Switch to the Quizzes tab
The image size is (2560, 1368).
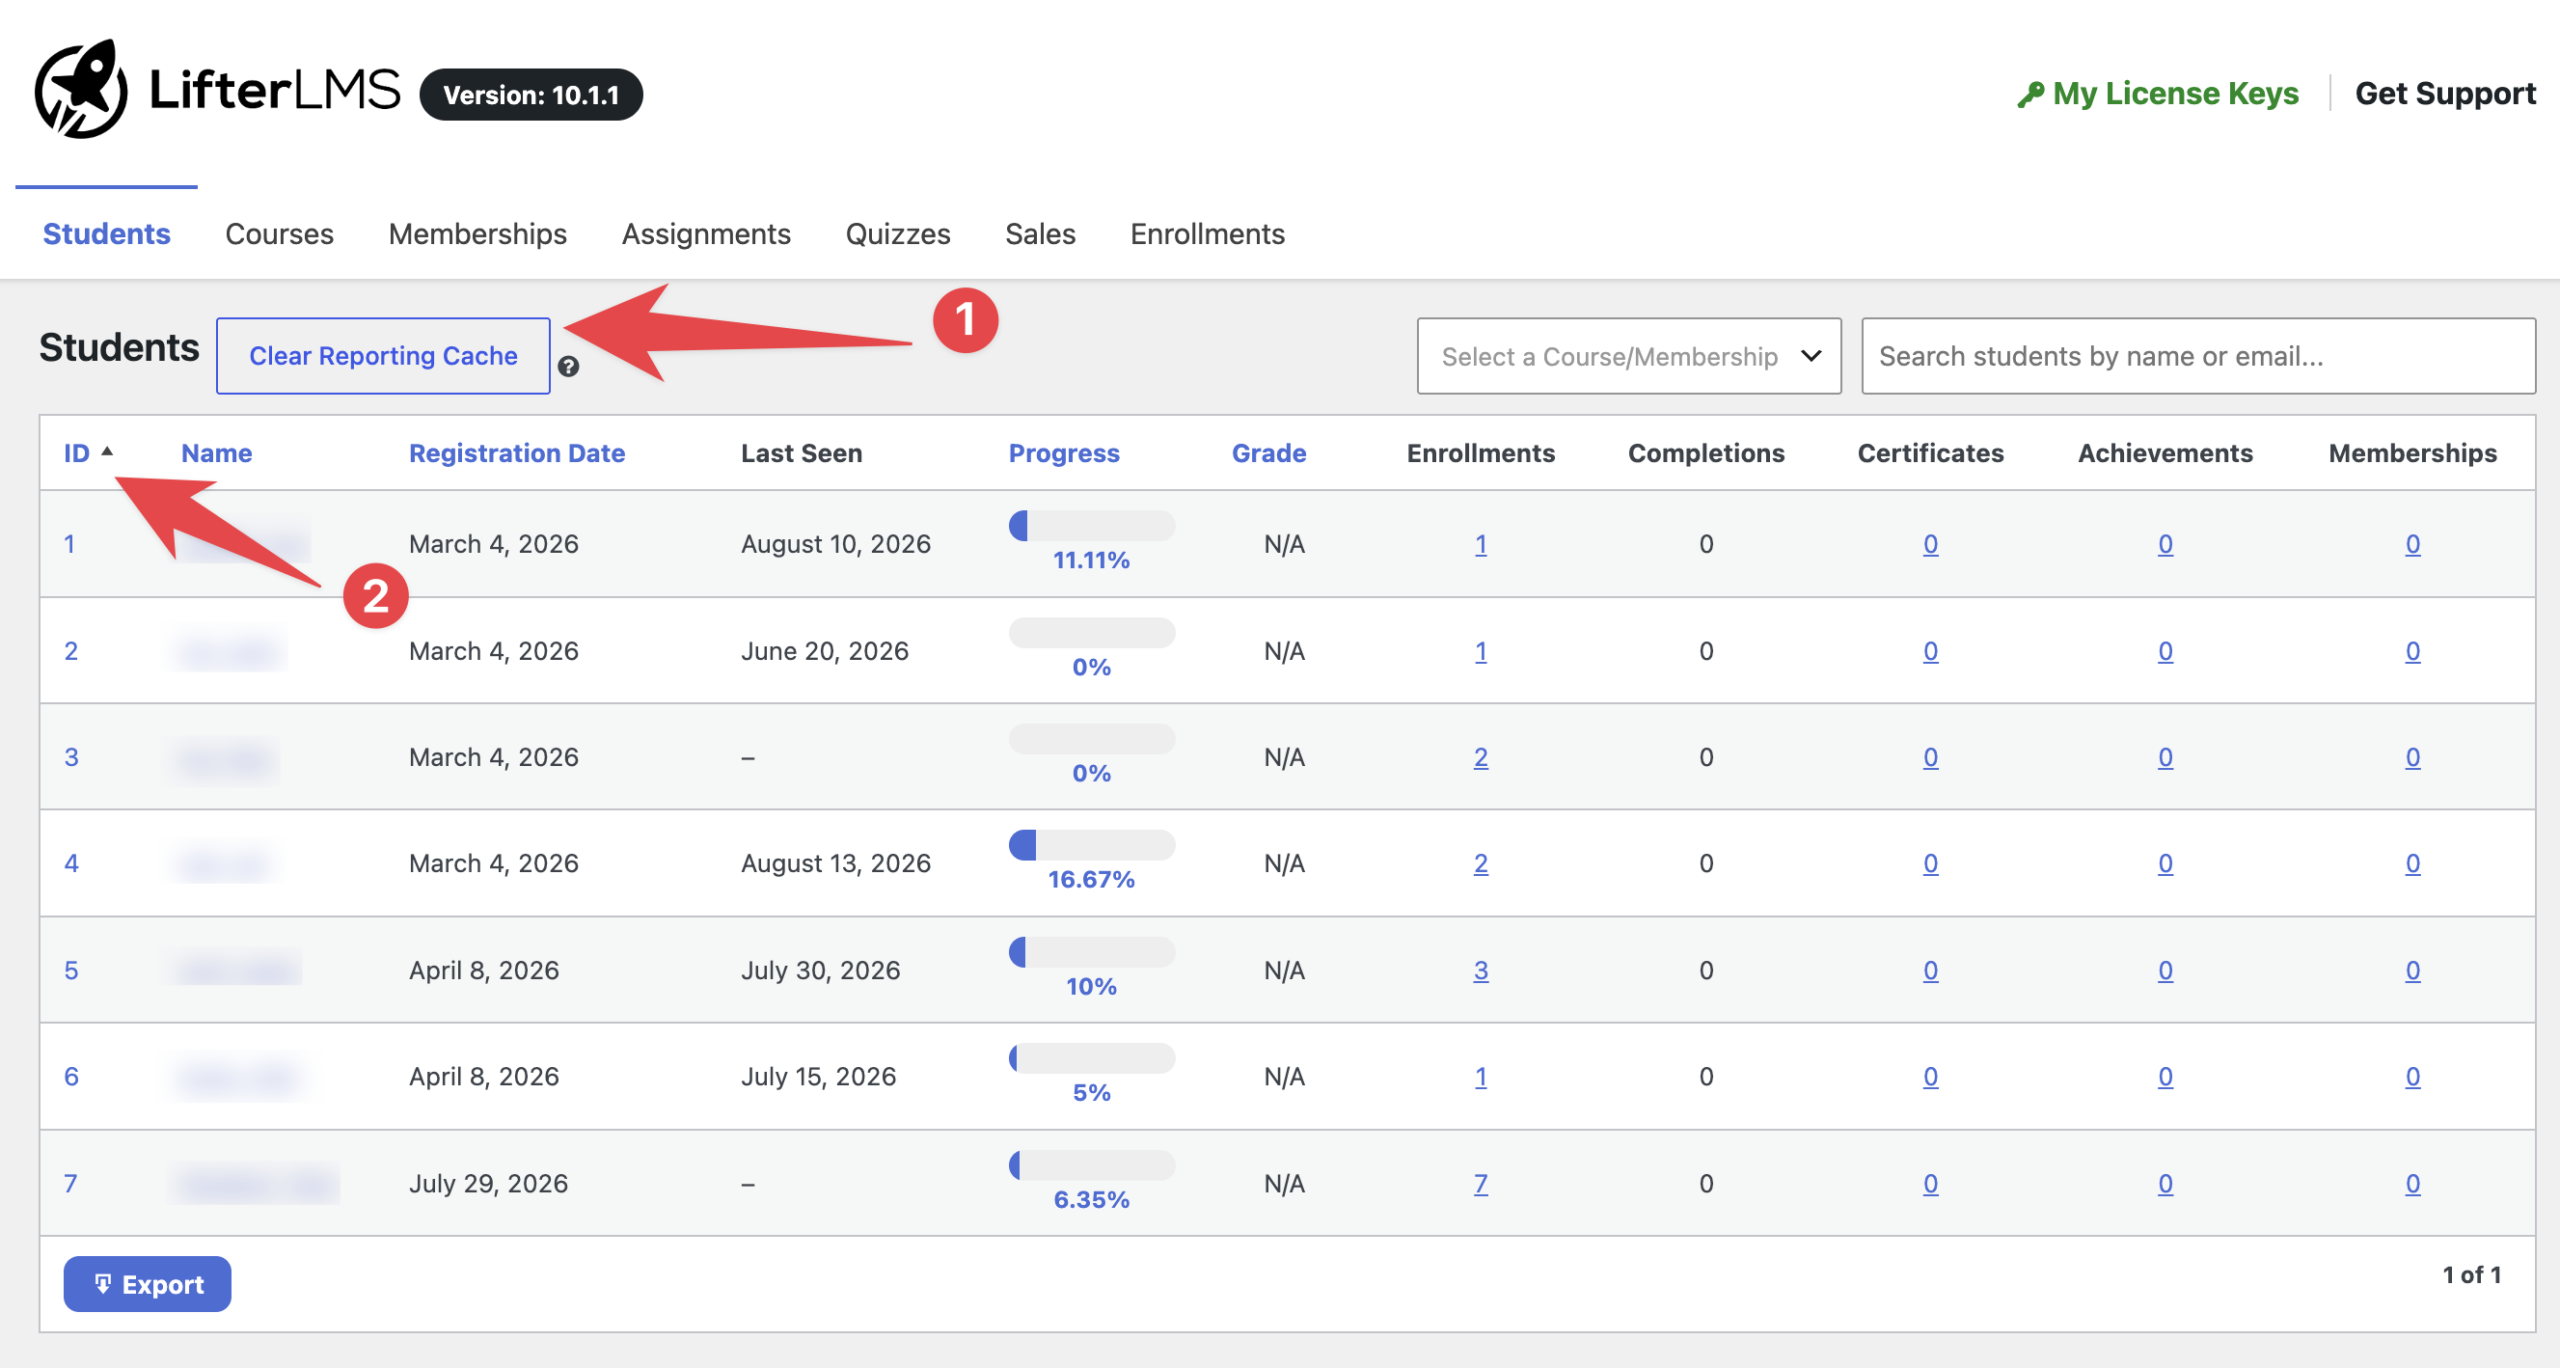(898, 233)
